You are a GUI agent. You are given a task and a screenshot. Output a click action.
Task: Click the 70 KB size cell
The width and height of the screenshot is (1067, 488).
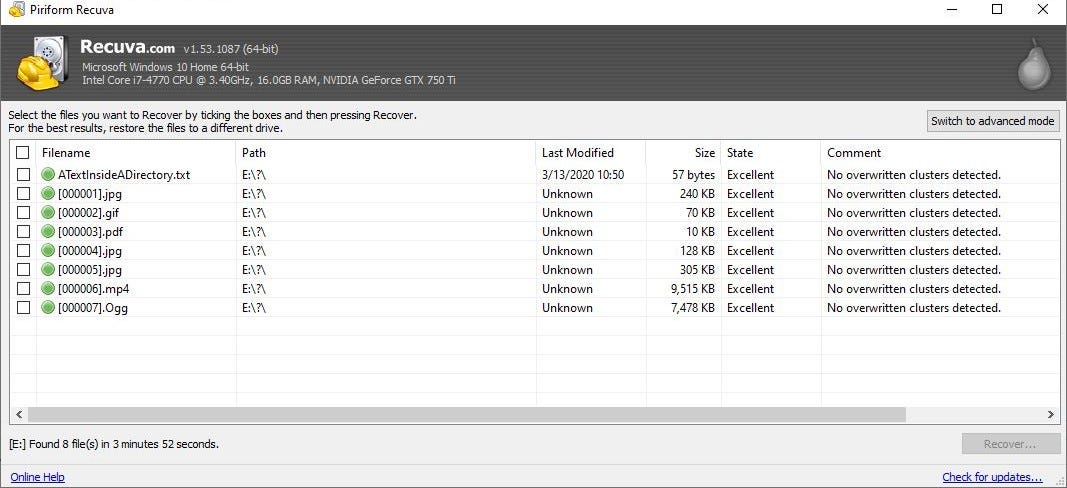[700, 213]
